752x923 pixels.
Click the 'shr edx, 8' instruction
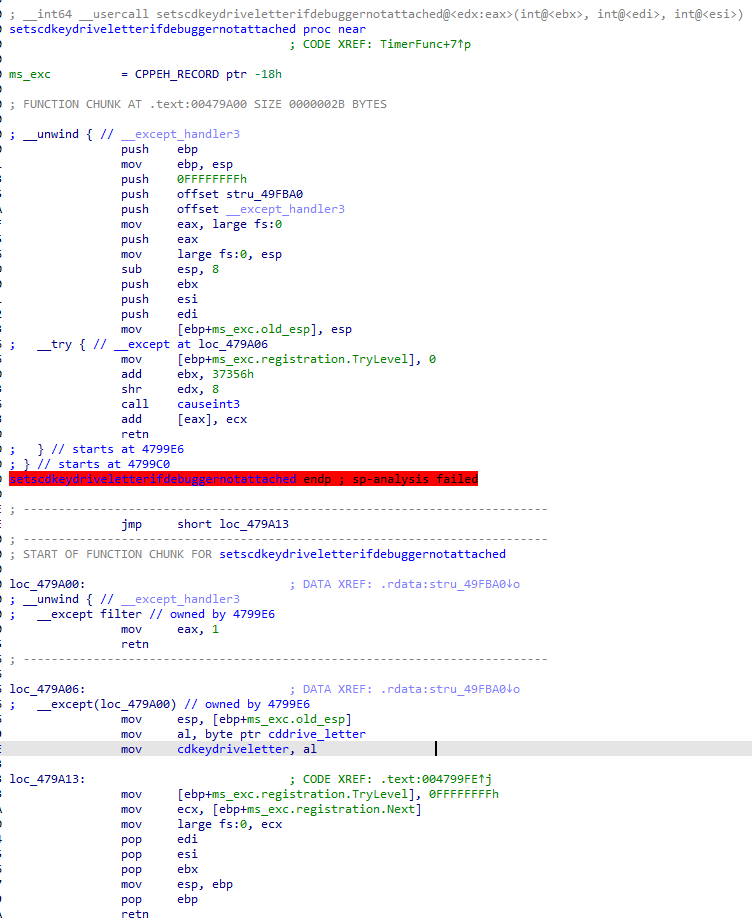[x=170, y=389]
